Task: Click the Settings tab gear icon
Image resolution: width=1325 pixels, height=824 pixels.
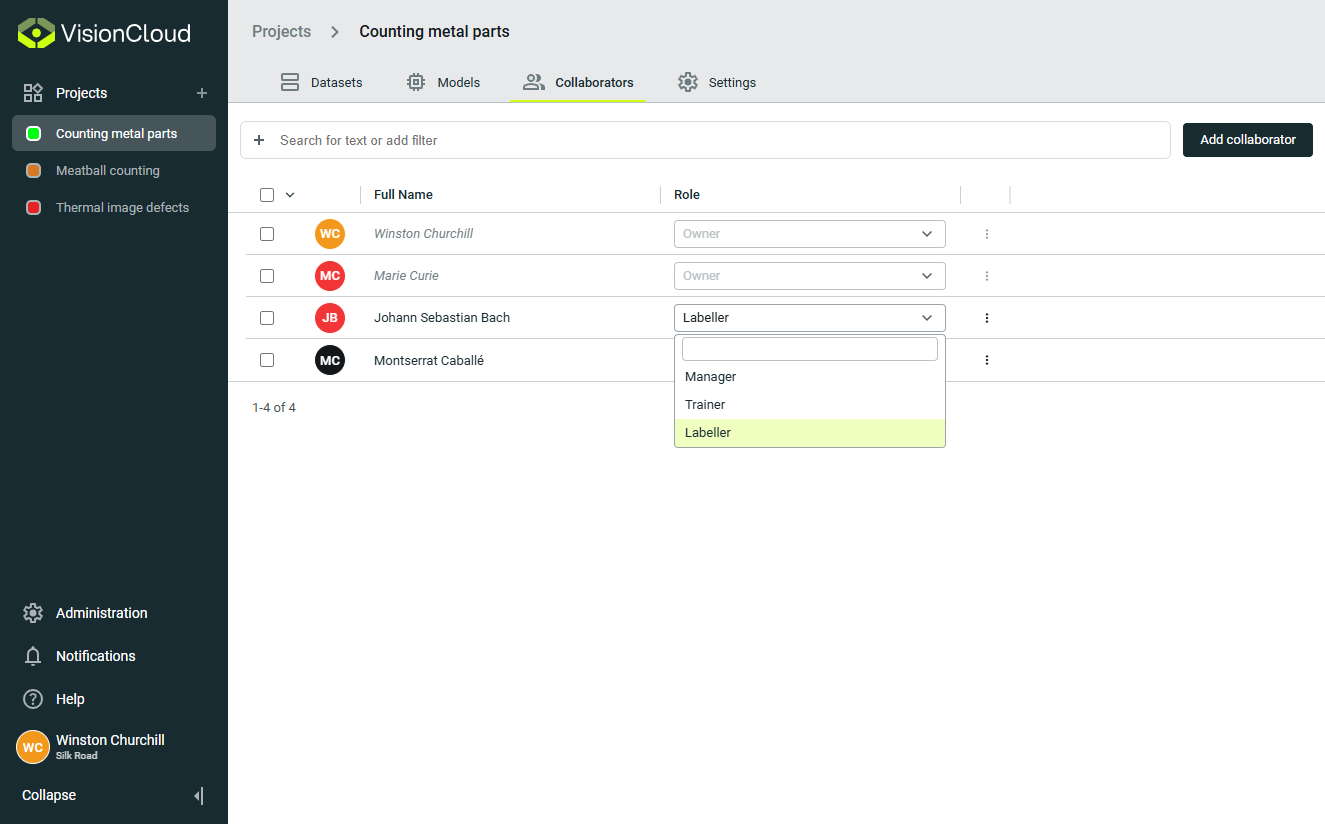Action: pyautogui.click(x=687, y=82)
